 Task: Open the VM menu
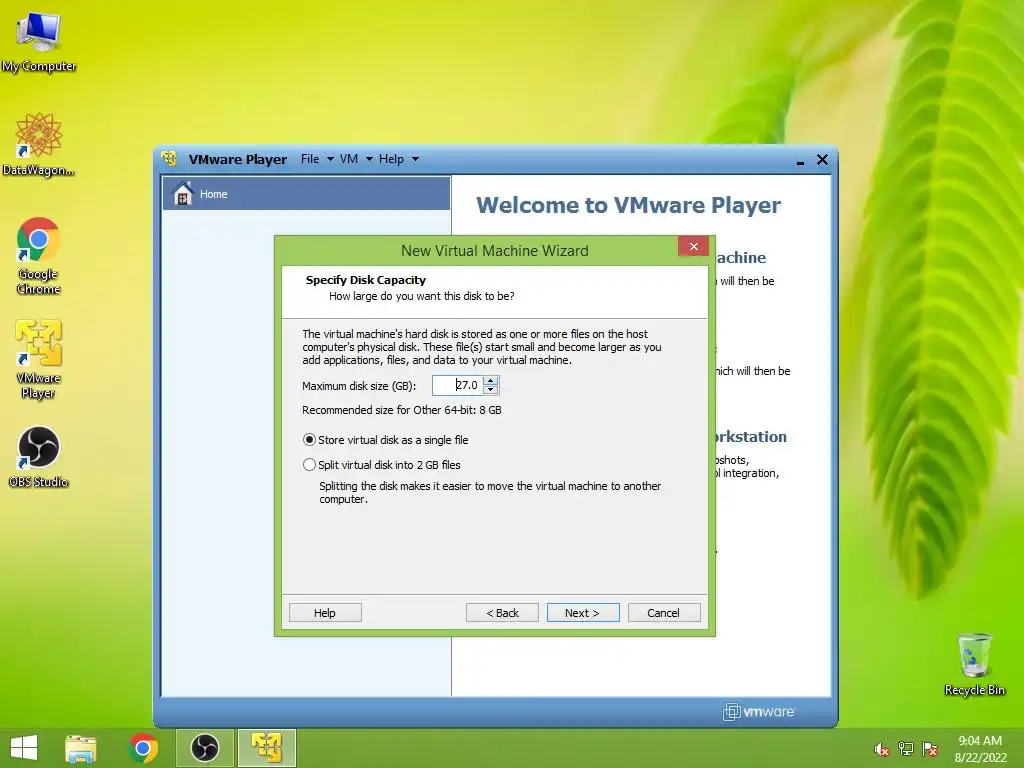[x=349, y=159]
